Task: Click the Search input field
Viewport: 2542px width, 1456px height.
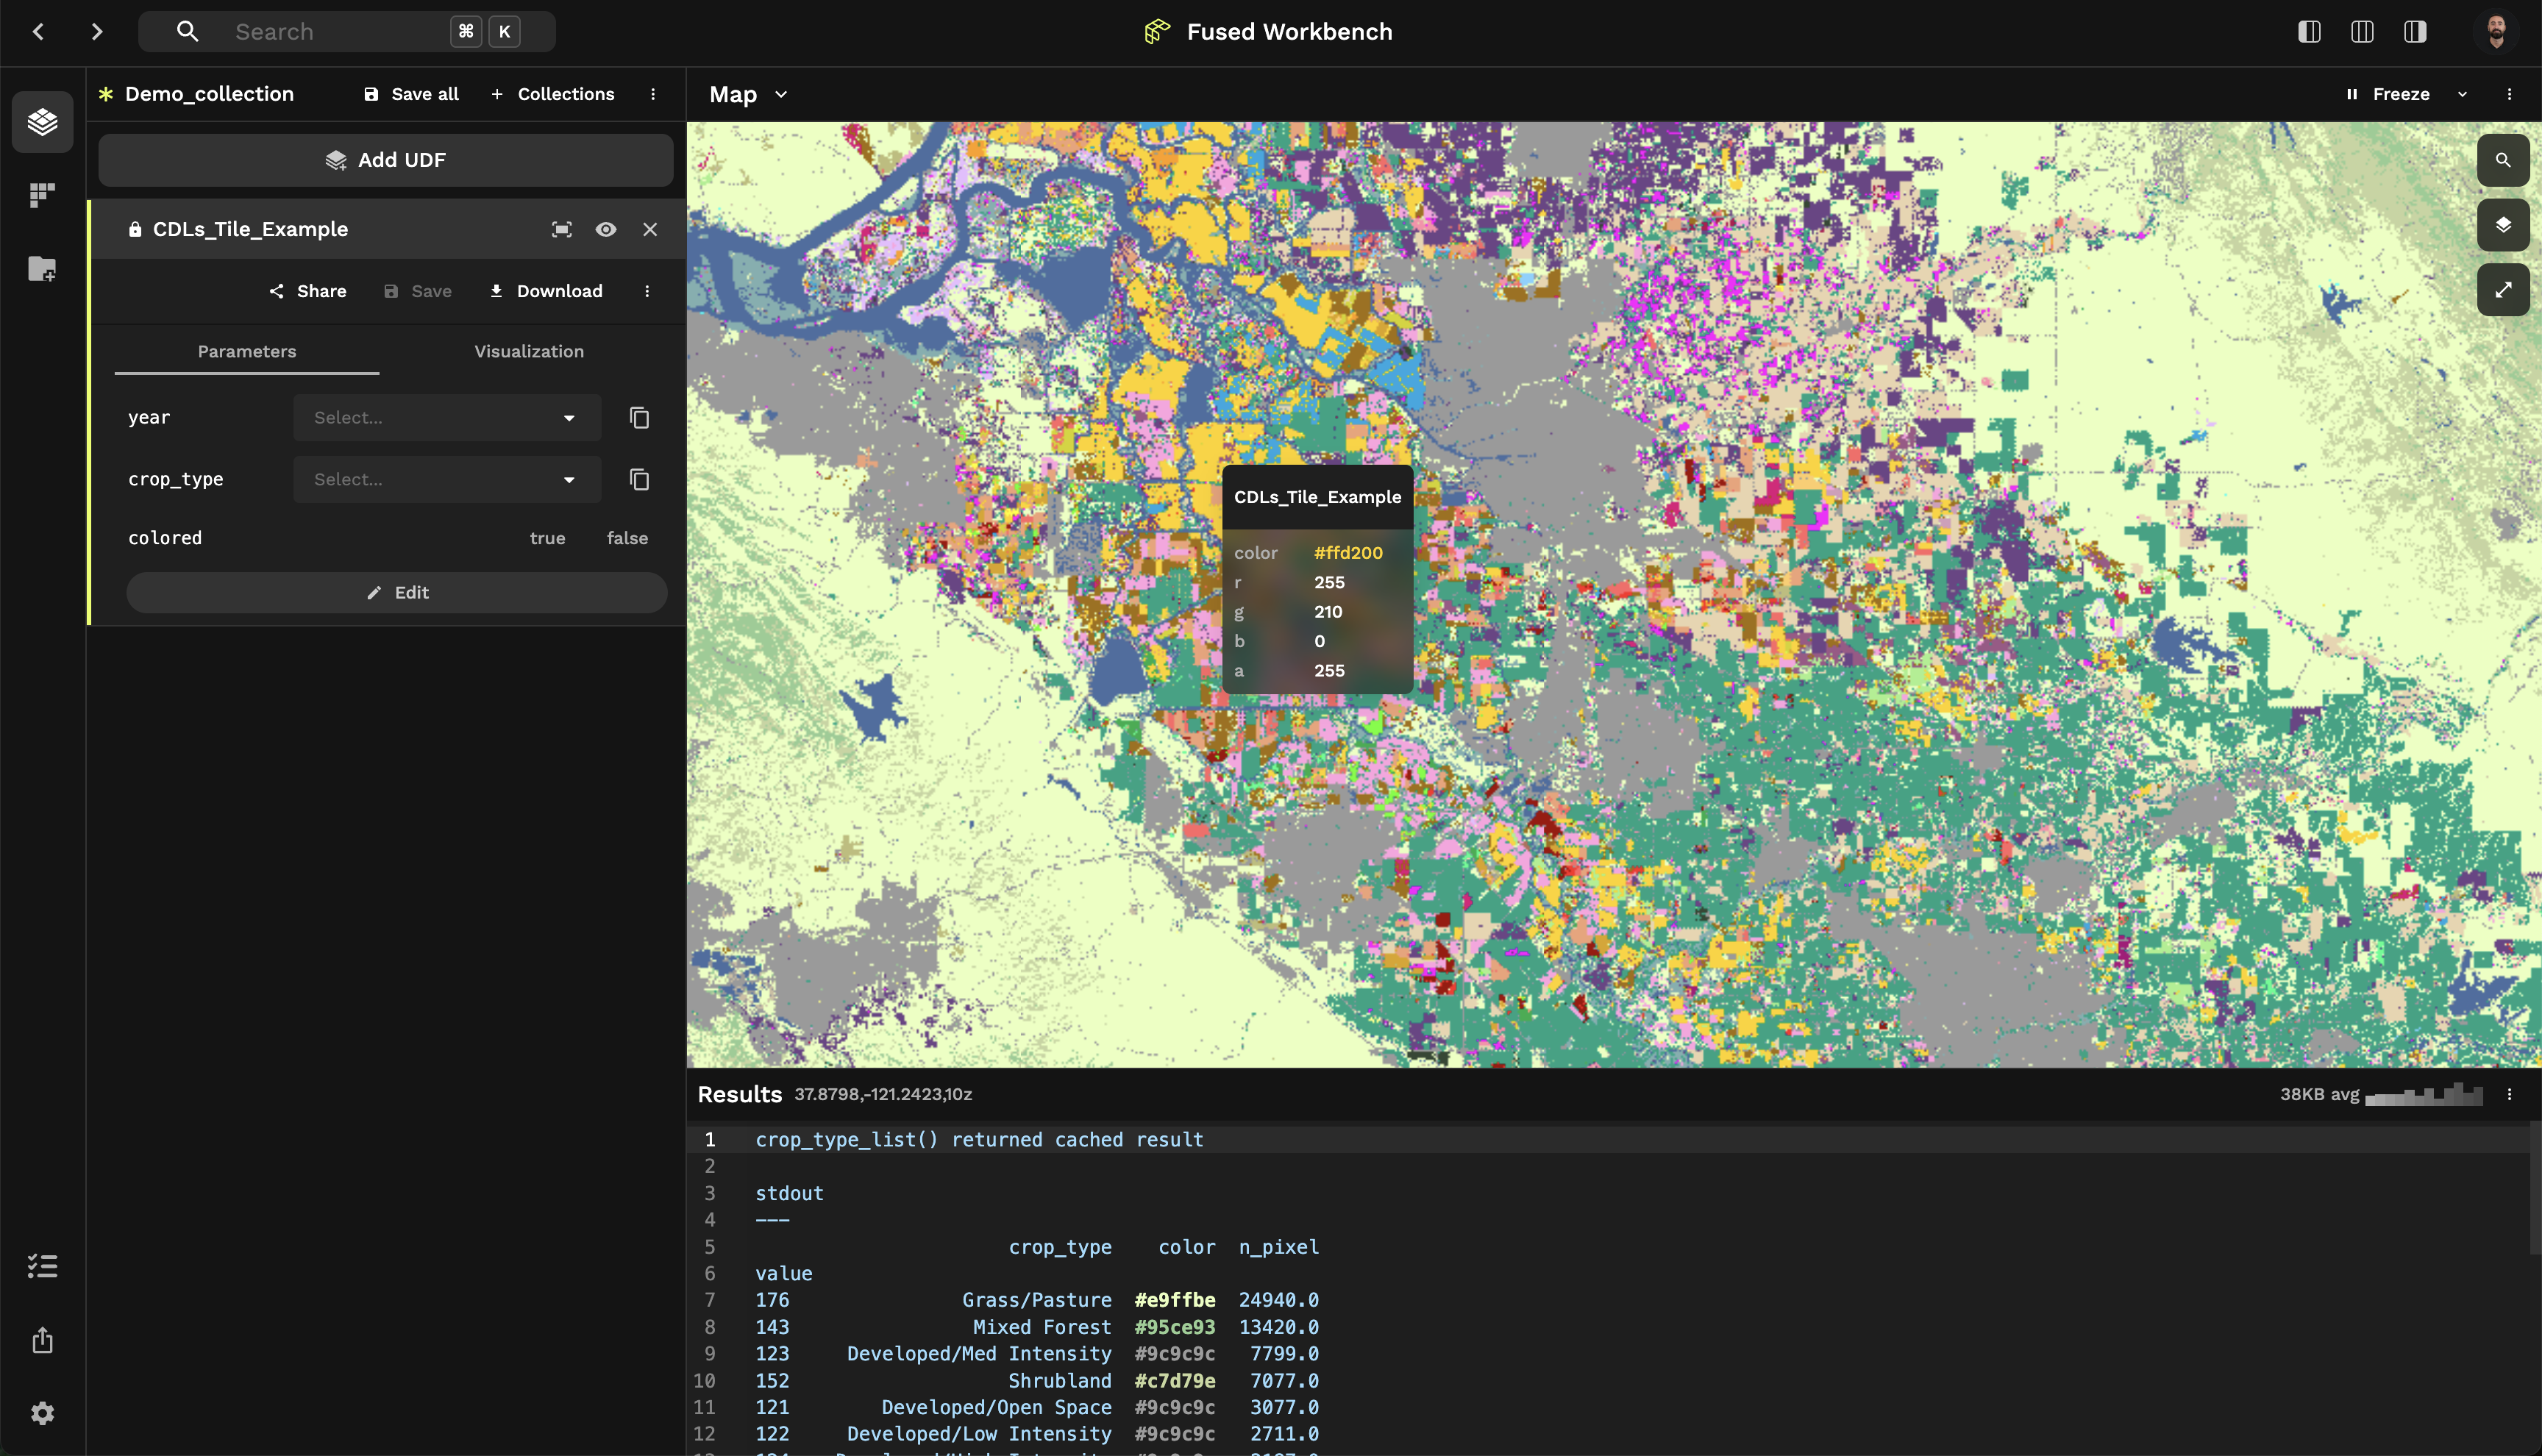Action: click(x=347, y=32)
